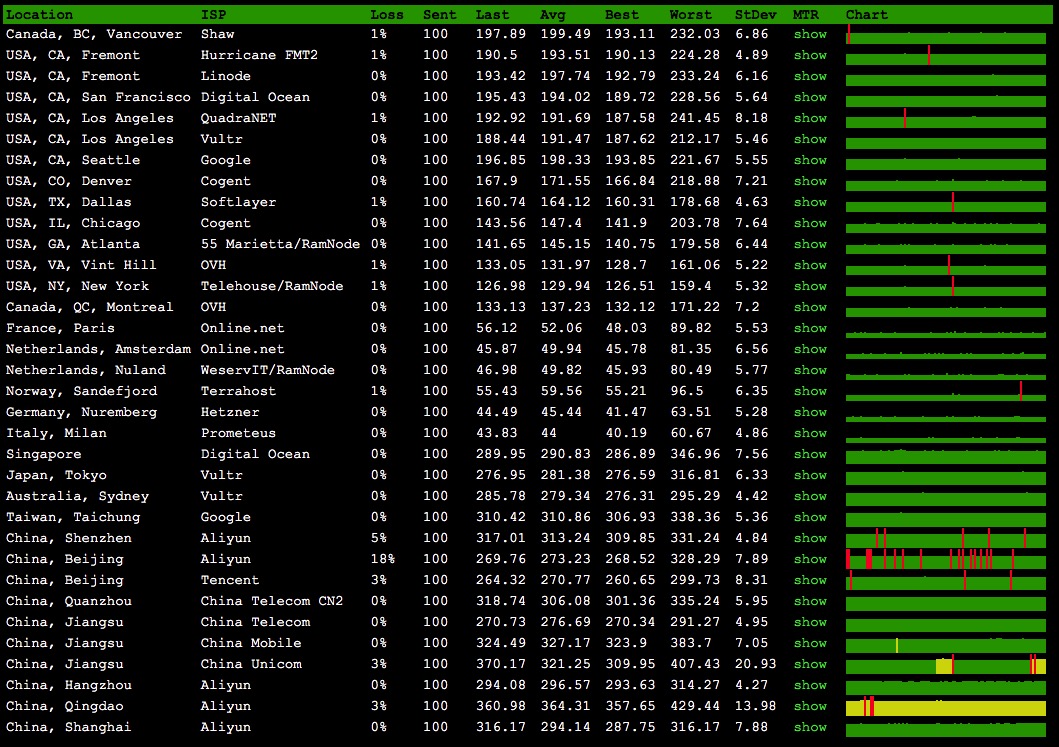Show MTR for Amsterdam Online.net
This screenshot has width=1059, height=747.
point(810,349)
